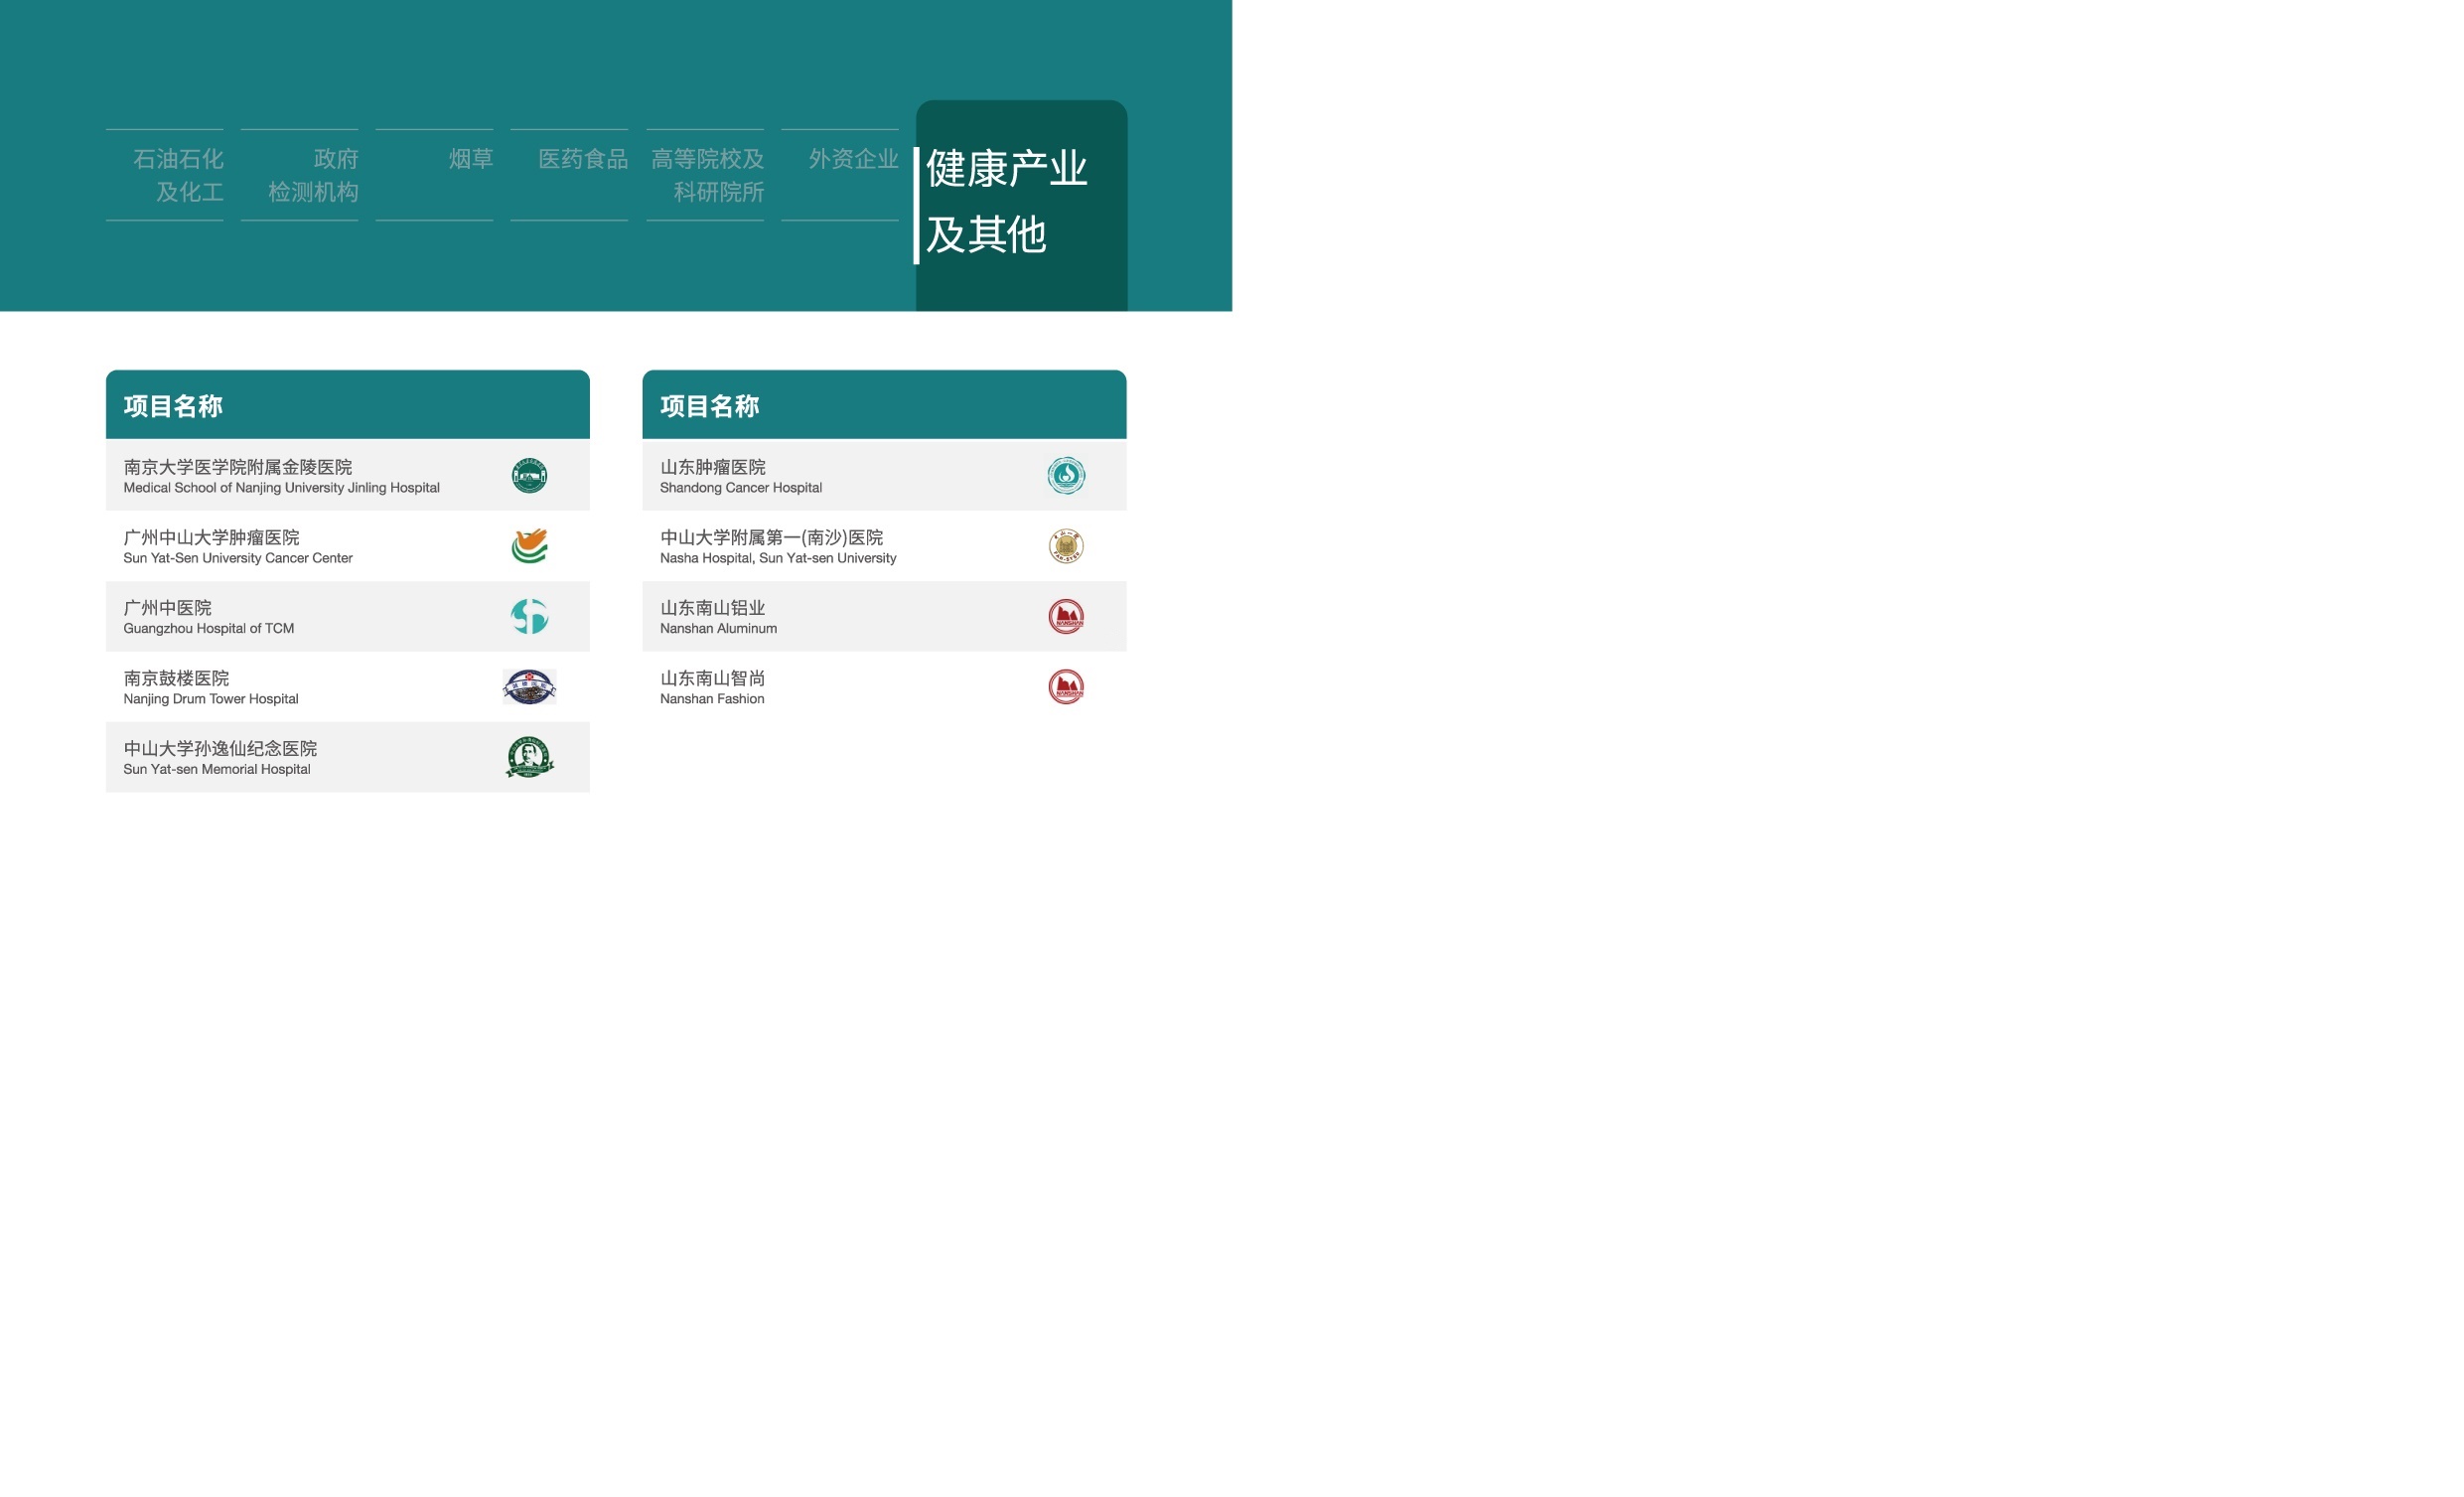Viewport: 2464px width, 1497px height.
Task: Click the text 山东肿瘤医院
Action: click(x=713, y=467)
